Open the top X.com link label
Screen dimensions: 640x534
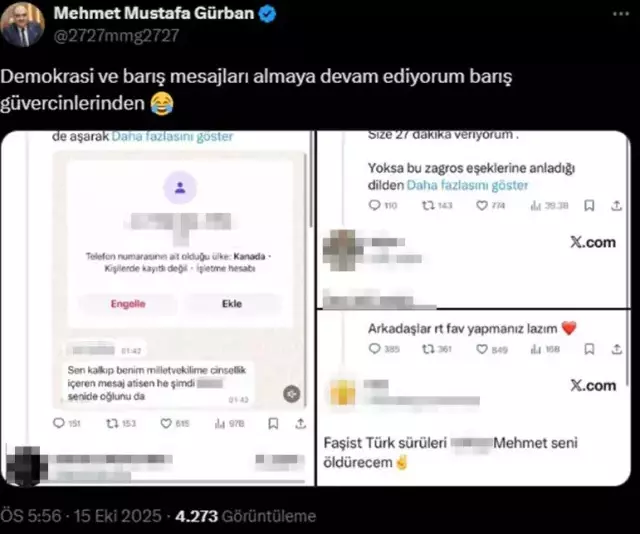coord(593,243)
